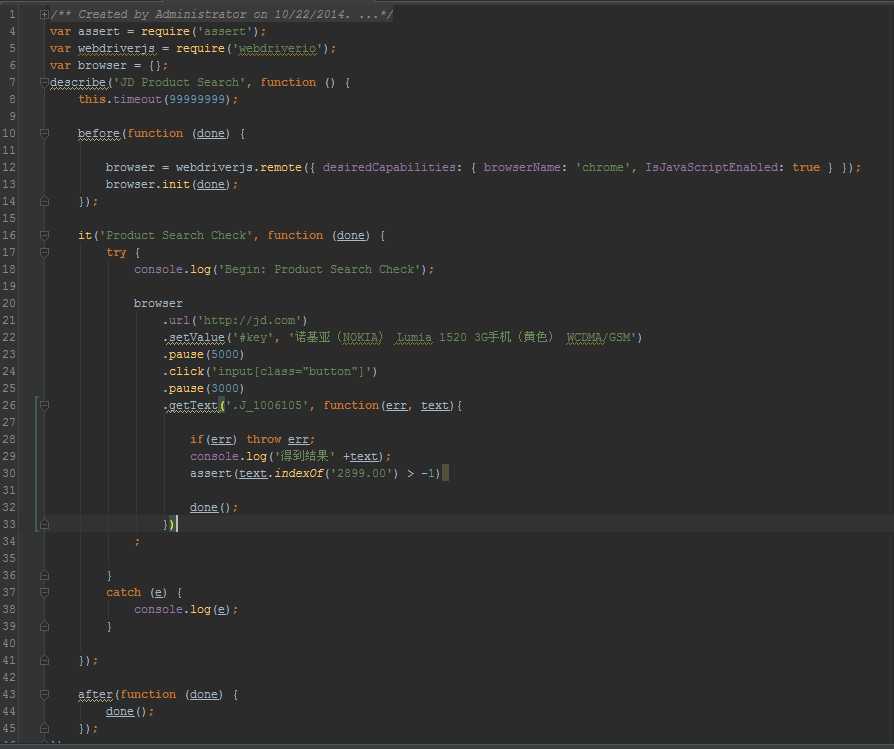
Task: Click the closing fold marker on line 41
Action: point(44,660)
